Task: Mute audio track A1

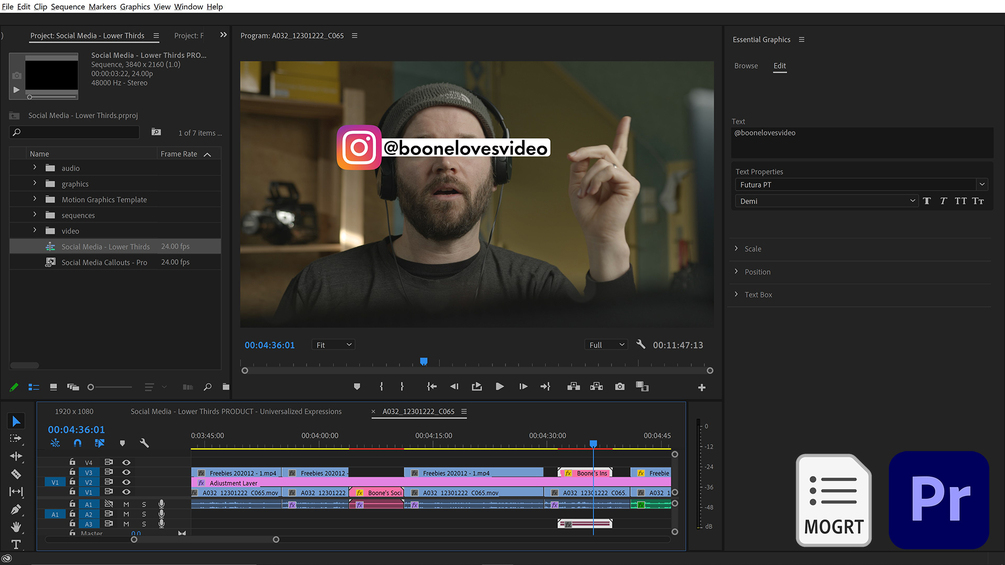Action: pyautogui.click(x=126, y=504)
